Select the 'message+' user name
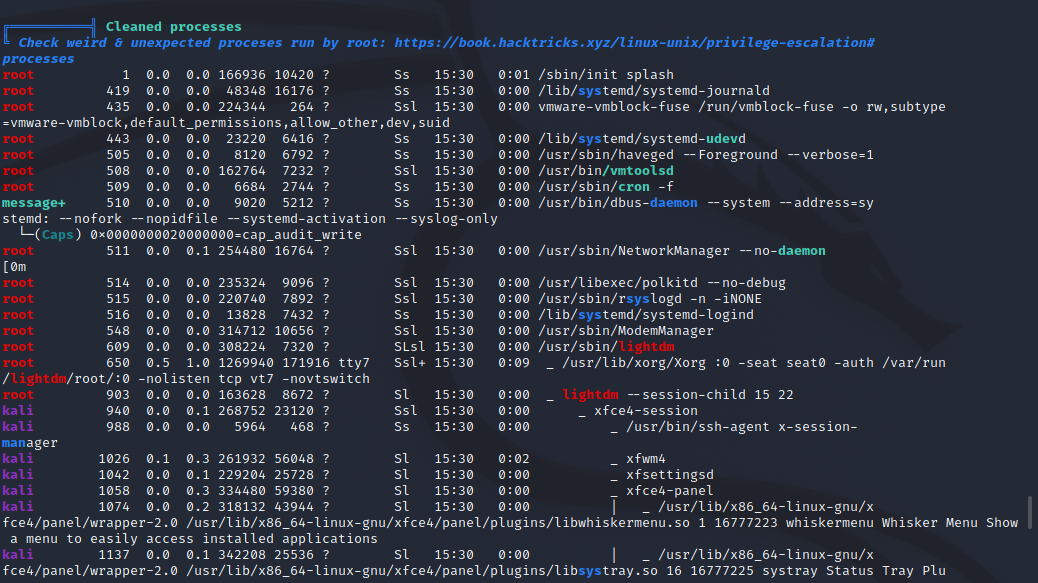The width and height of the screenshot is (1038, 583). point(34,202)
